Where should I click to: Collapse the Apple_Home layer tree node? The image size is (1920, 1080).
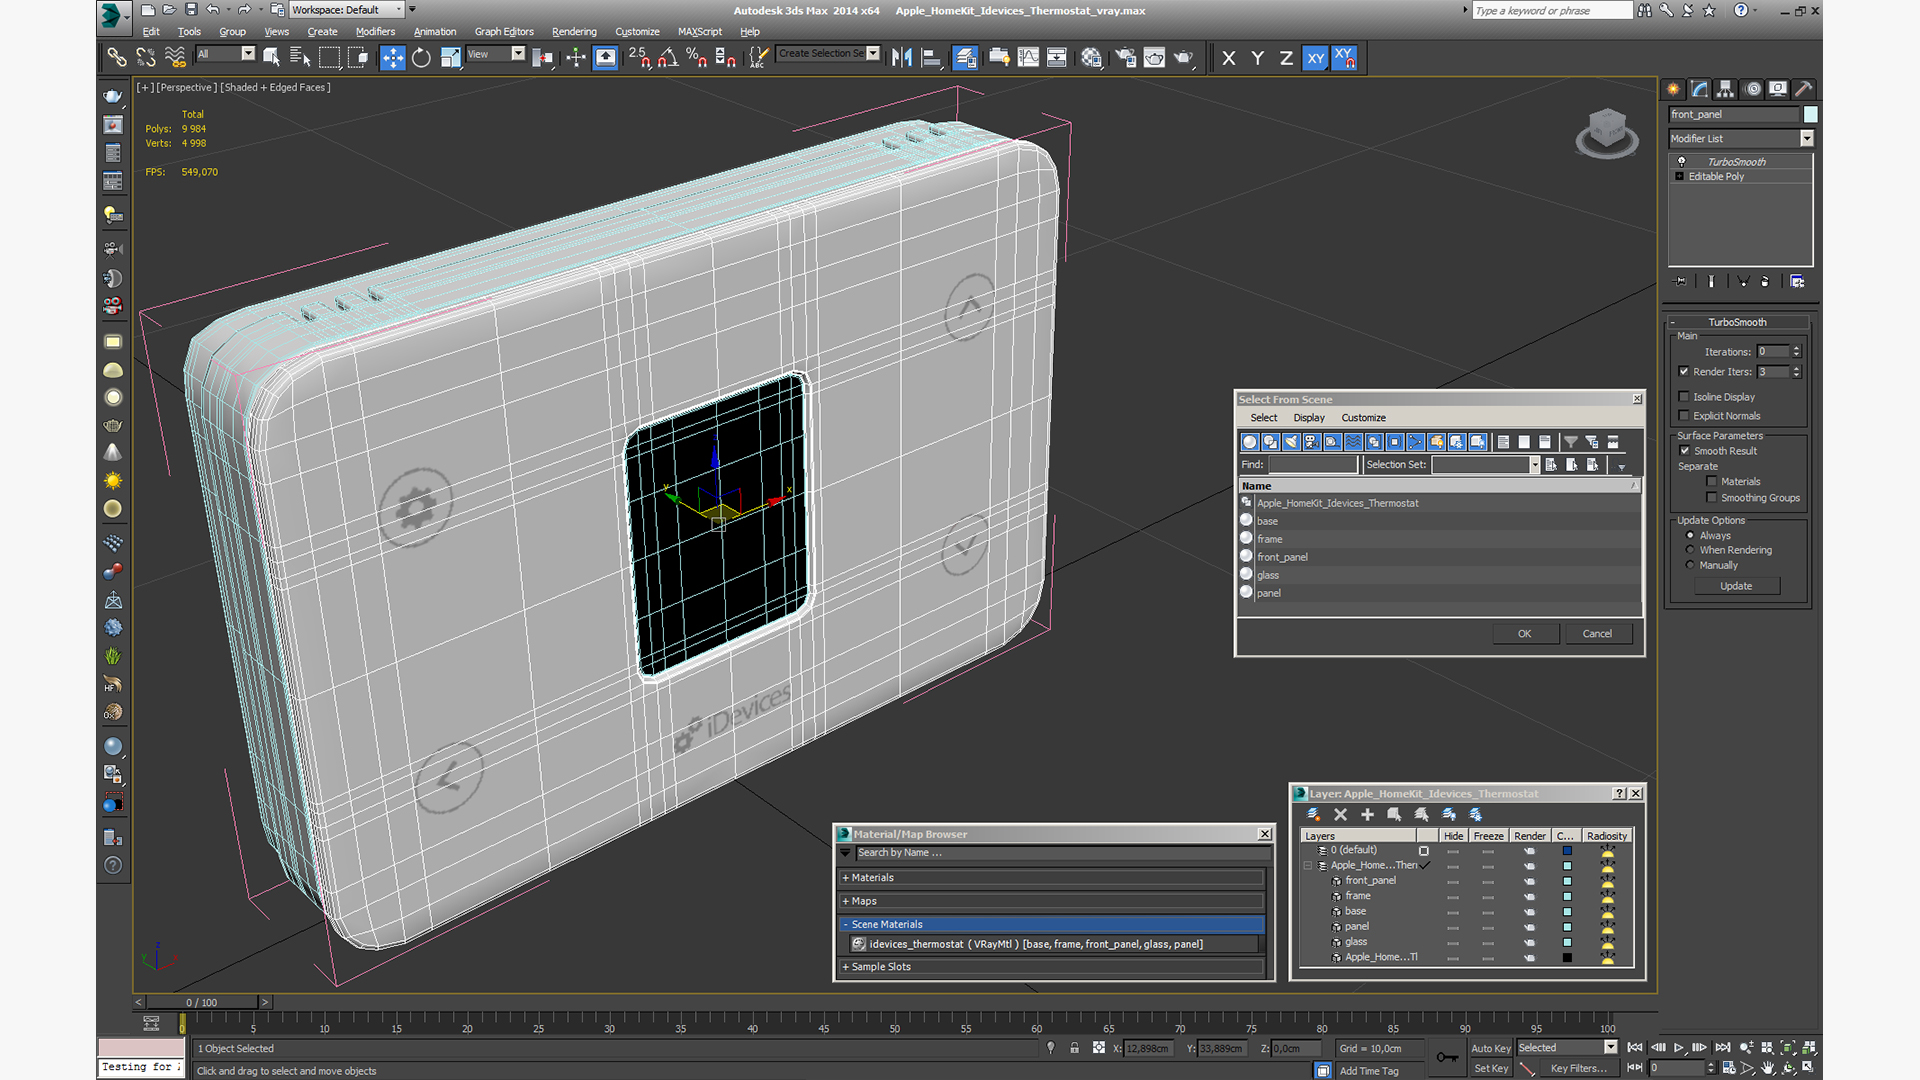point(1307,866)
